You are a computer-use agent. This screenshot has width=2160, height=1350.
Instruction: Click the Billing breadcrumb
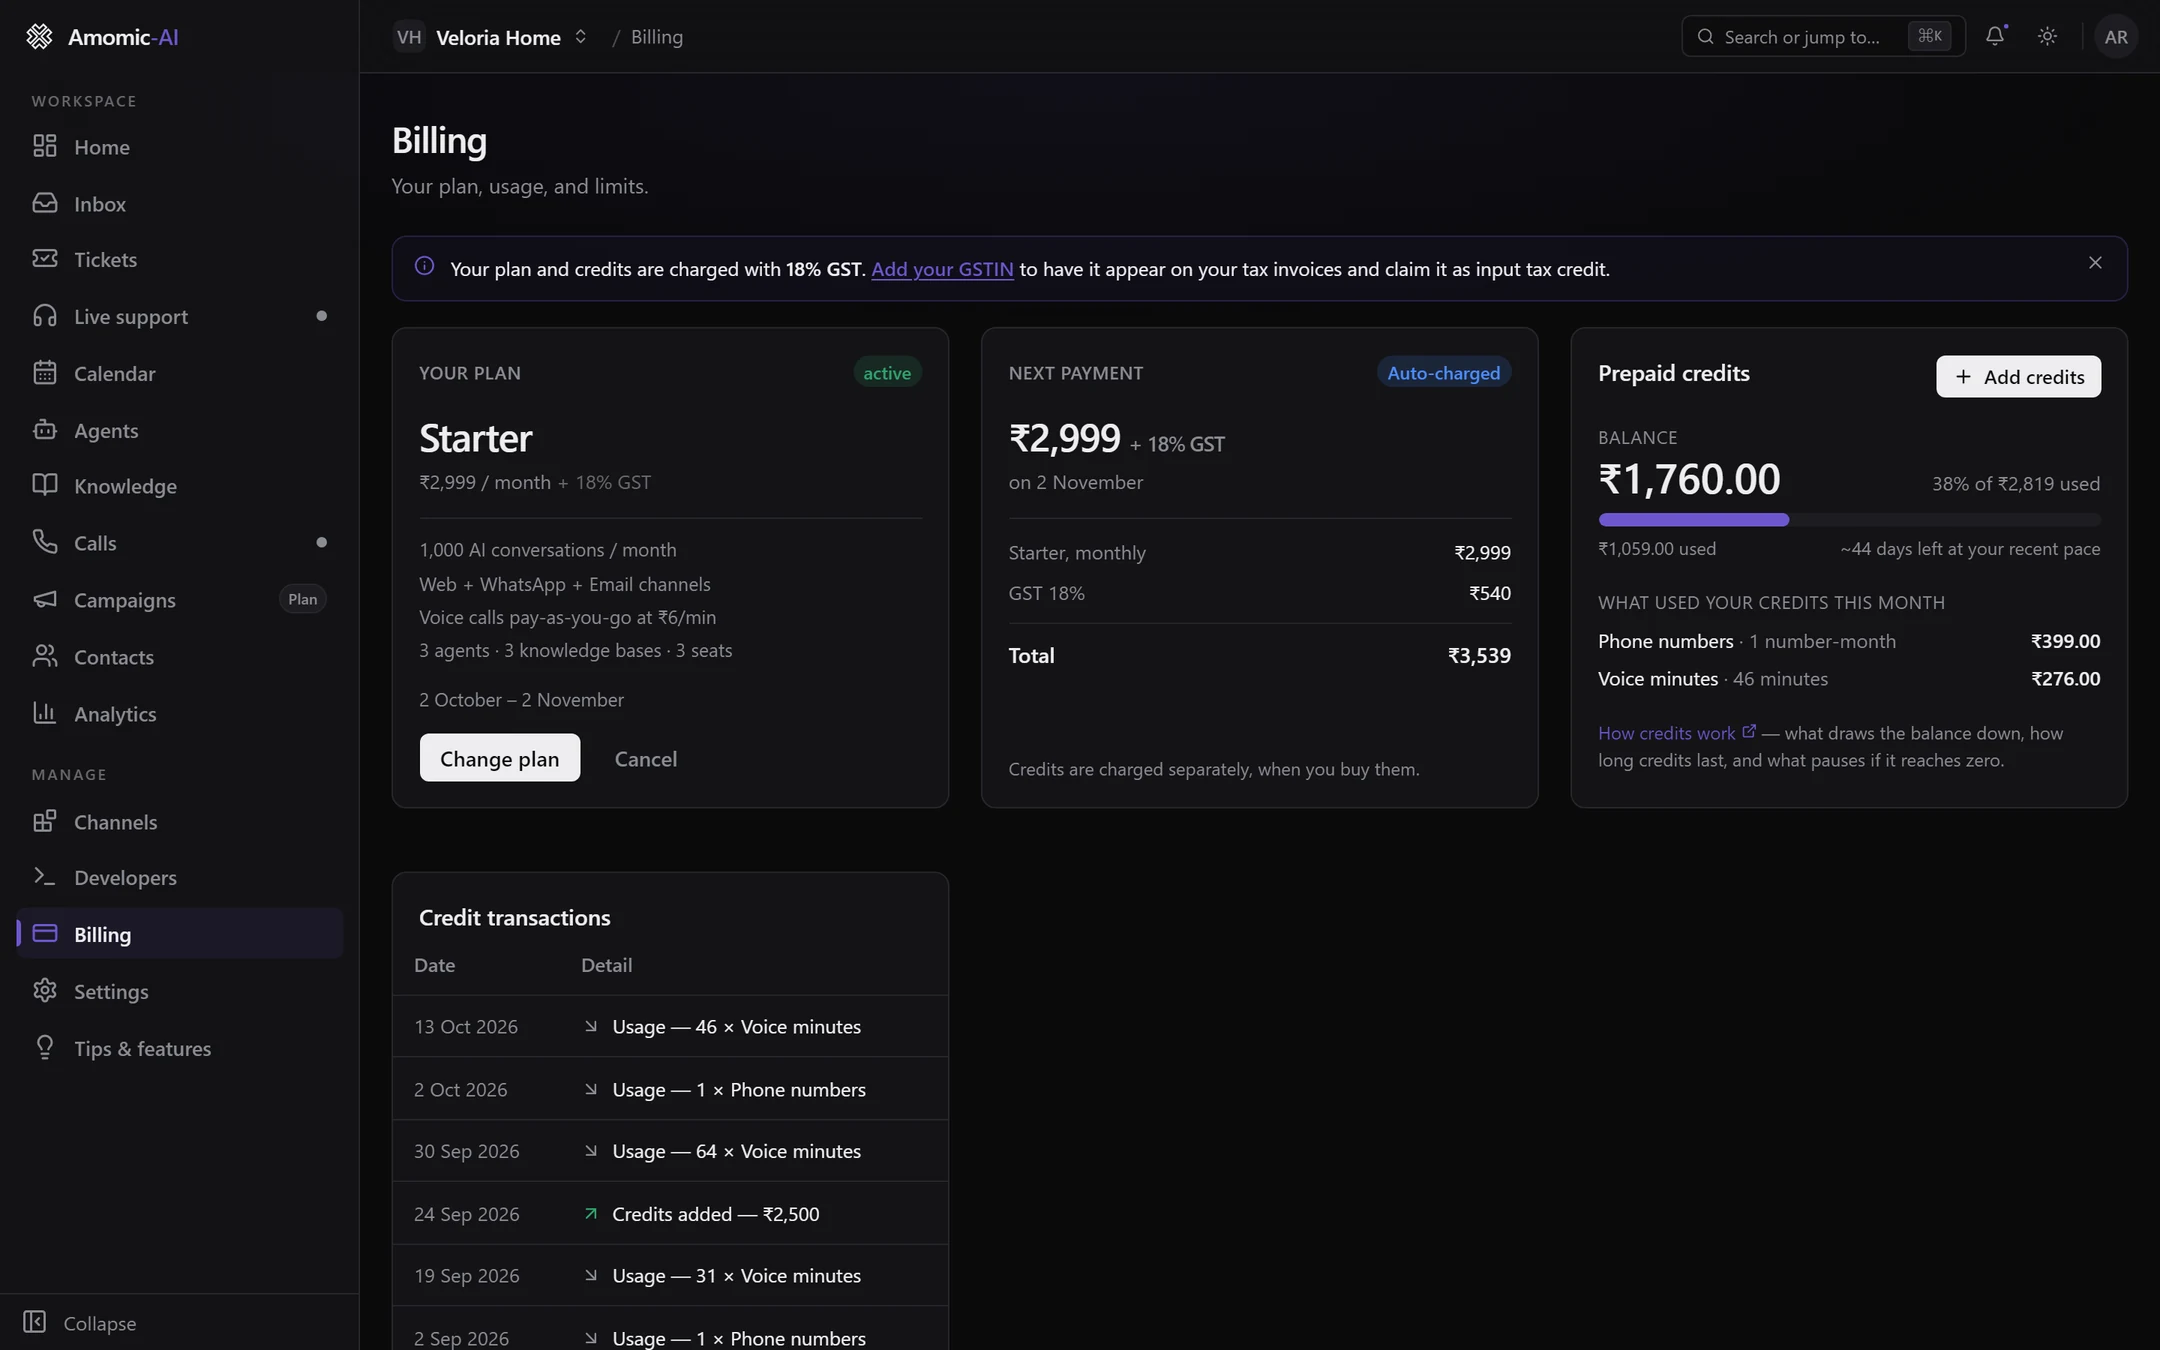[657, 37]
